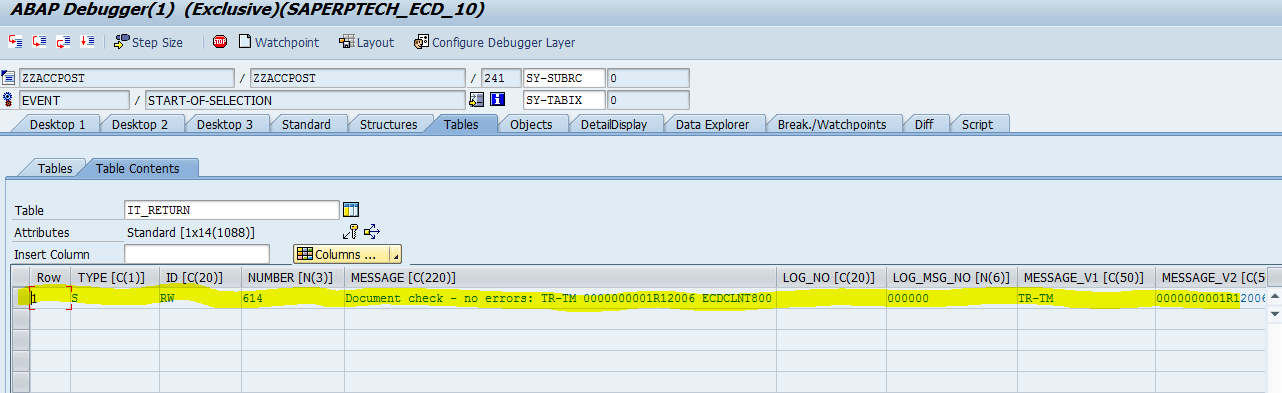
Task: Click the table vertical scrollbar up arrow
Action: pyautogui.click(x=1274, y=297)
